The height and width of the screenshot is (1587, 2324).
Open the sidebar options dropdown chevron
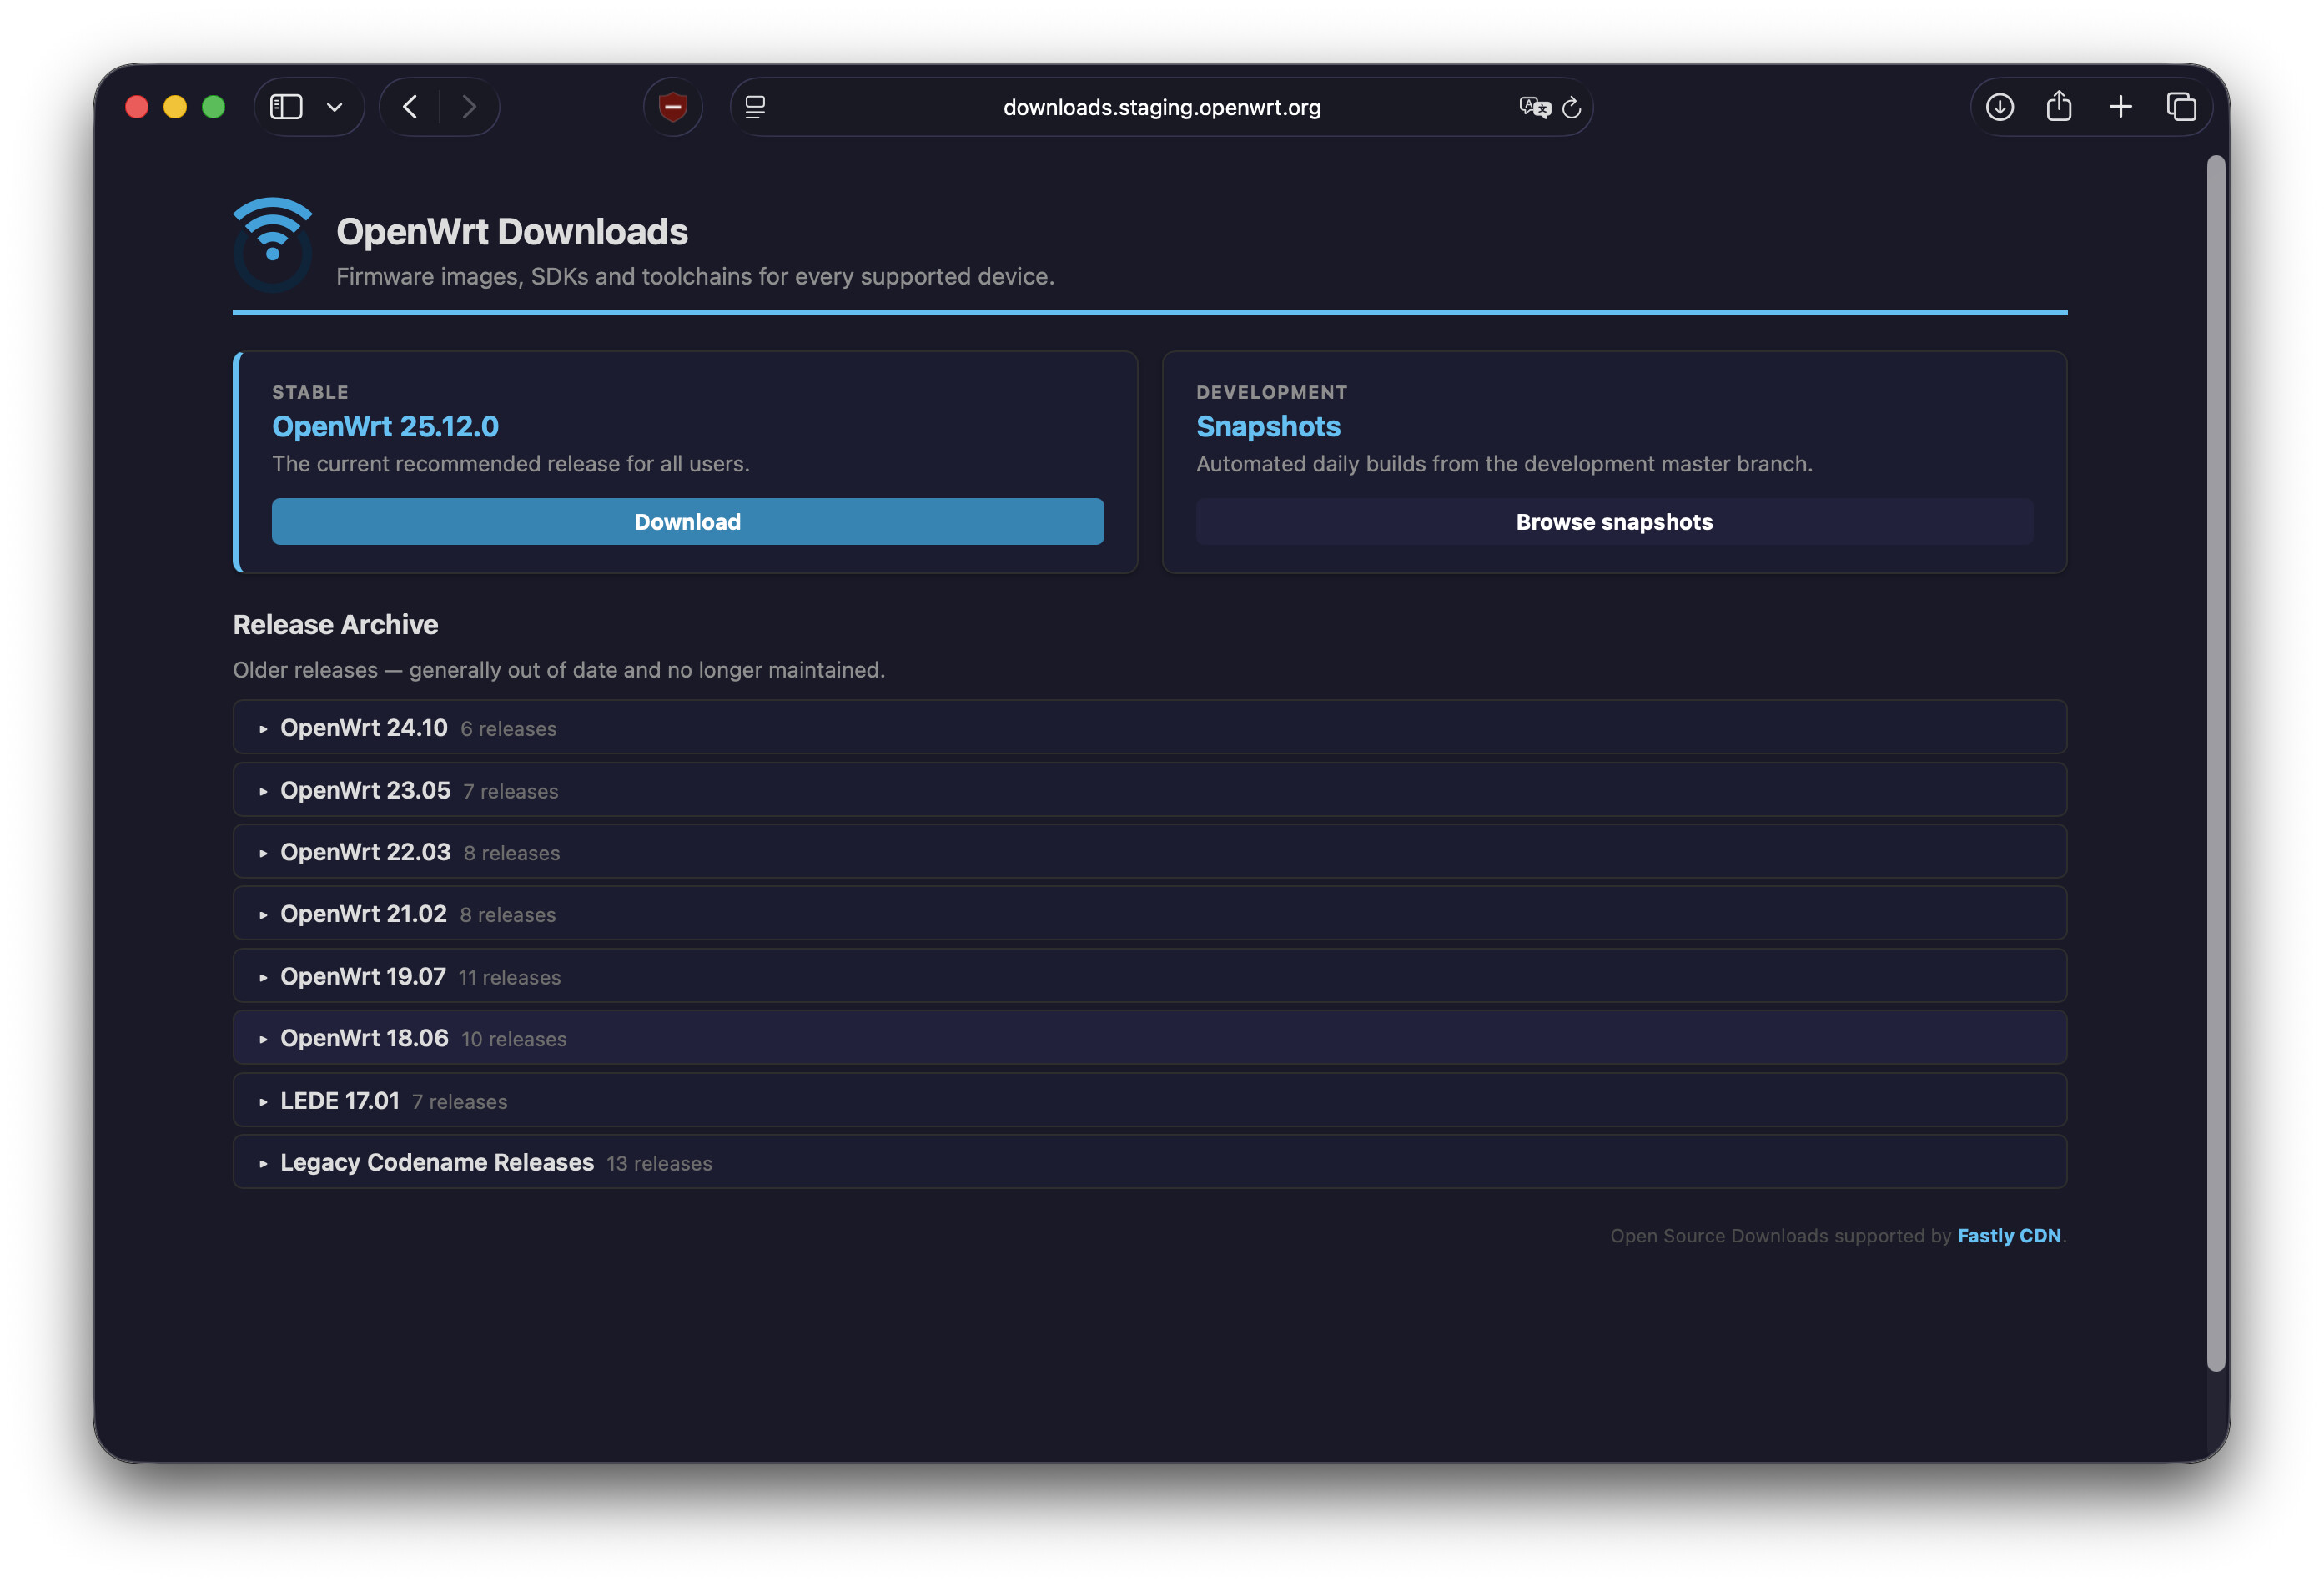tap(335, 107)
